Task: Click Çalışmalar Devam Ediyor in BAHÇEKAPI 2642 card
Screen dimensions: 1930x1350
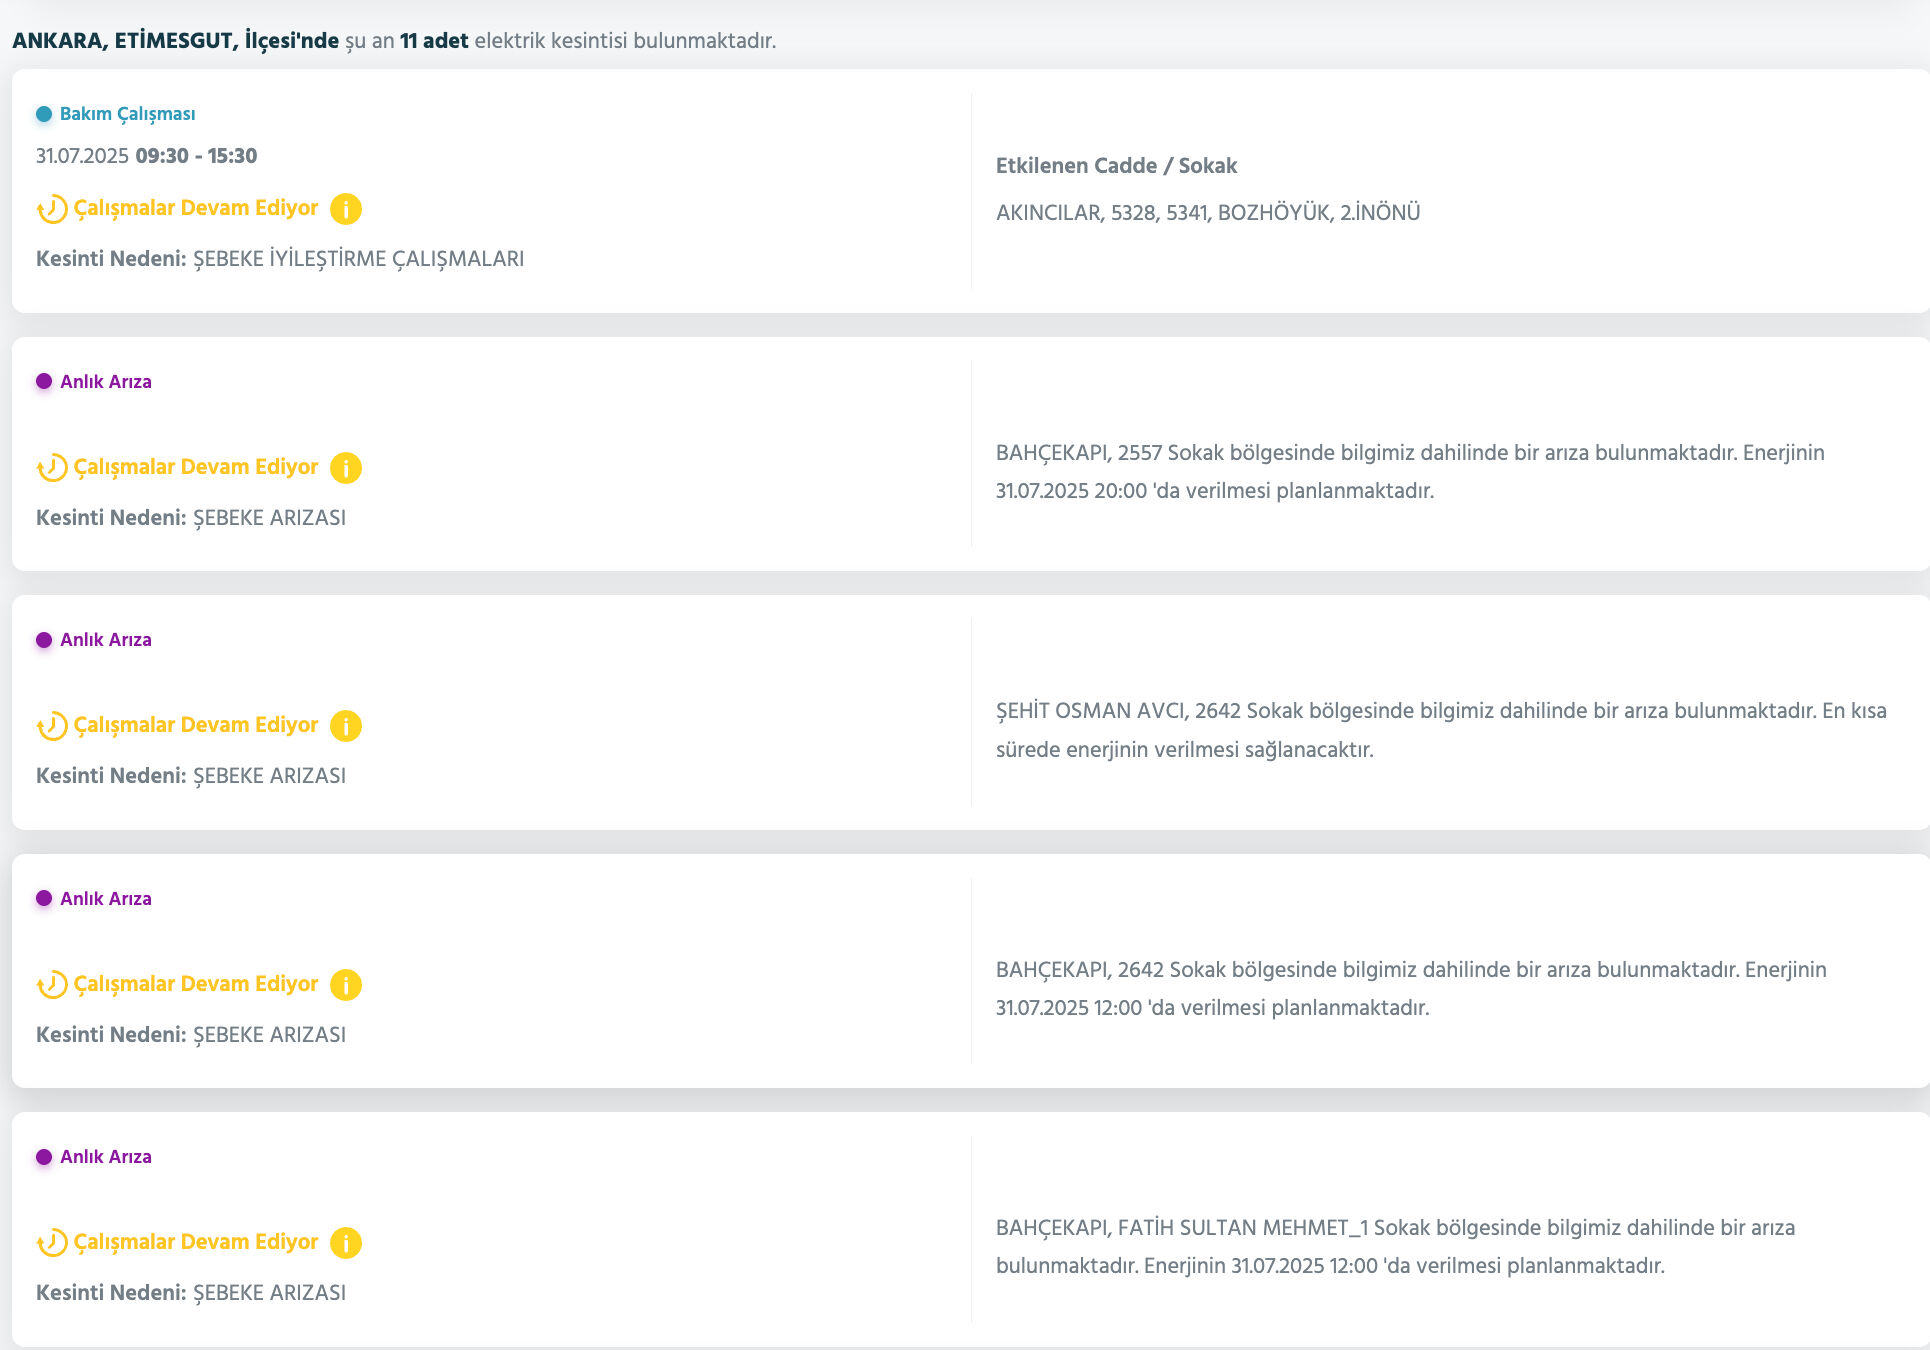Action: [196, 984]
